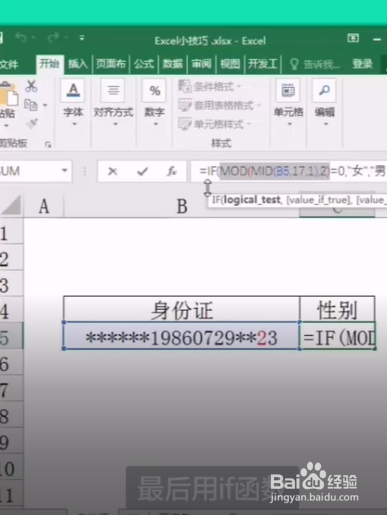Open 单元格样式 cell styles menu
Viewport: 387px width, 515px height.
click(215, 124)
